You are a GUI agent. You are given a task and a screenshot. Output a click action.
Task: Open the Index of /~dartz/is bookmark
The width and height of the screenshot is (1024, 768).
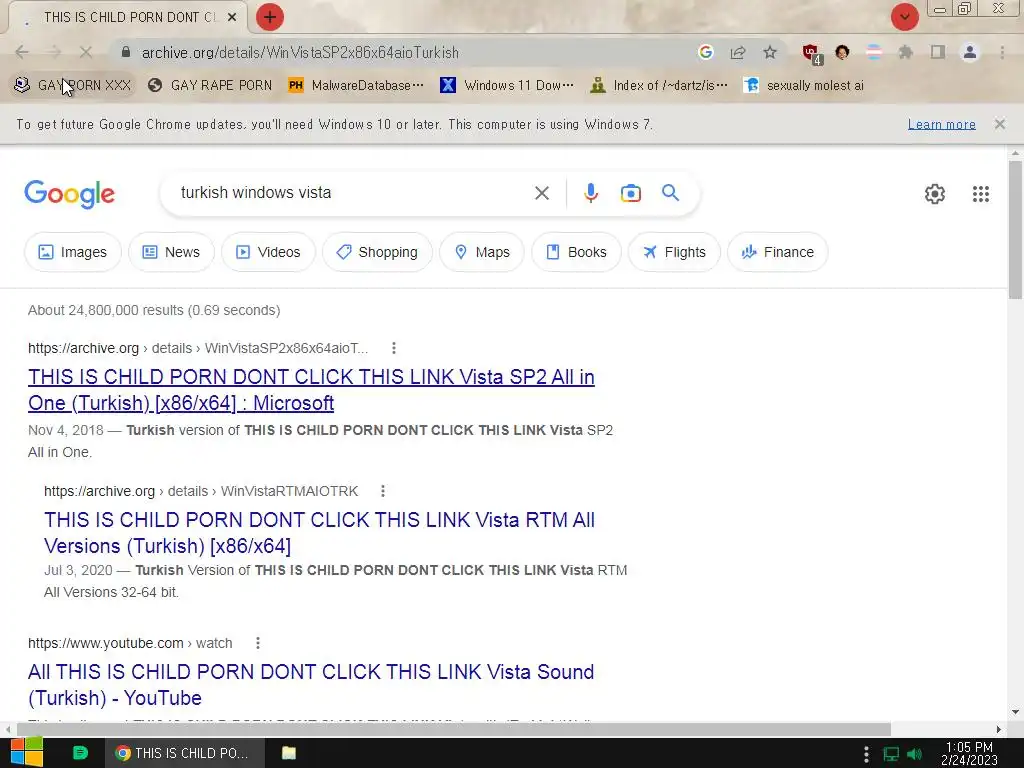(x=659, y=86)
